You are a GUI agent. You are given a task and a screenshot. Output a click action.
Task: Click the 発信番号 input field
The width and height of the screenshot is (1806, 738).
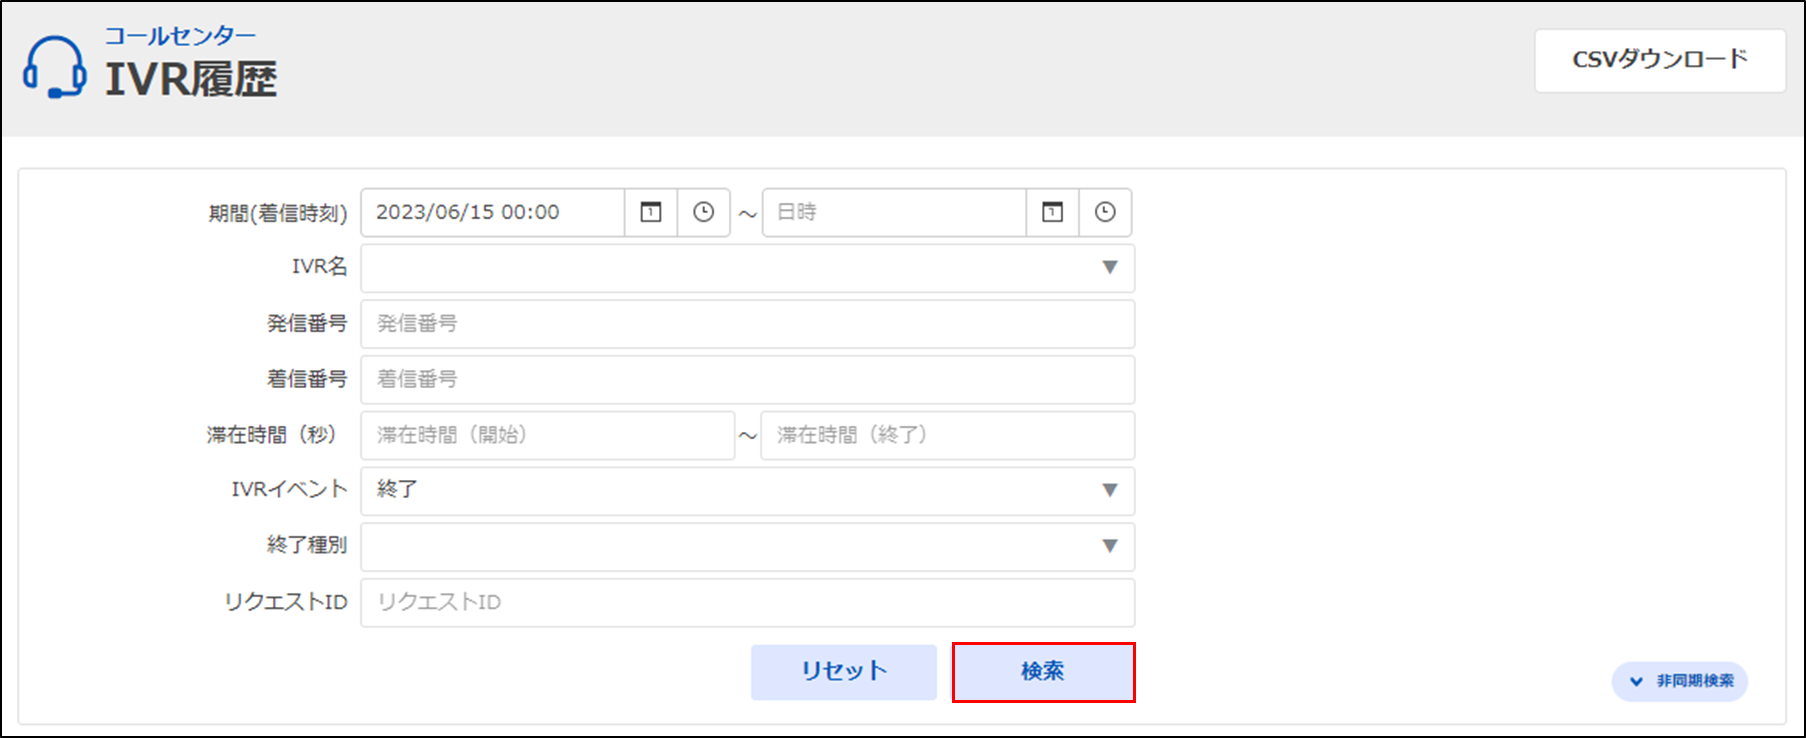tap(747, 324)
